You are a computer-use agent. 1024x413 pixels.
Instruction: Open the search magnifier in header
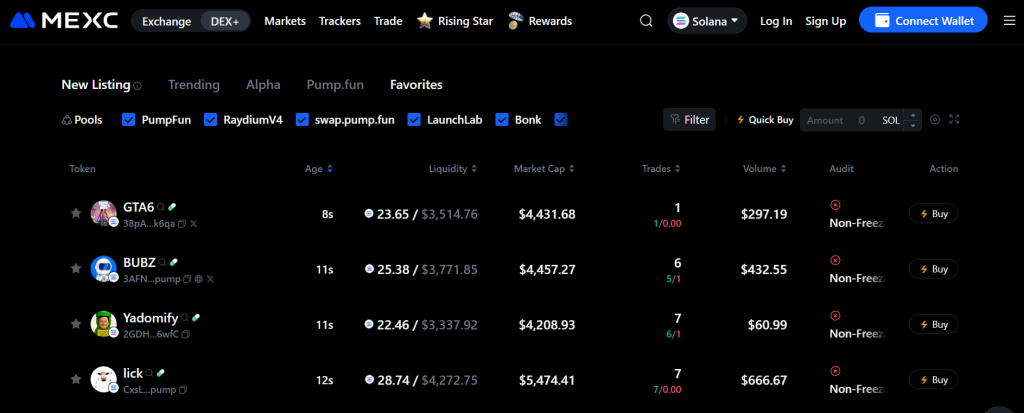pyautogui.click(x=646, y=21)
